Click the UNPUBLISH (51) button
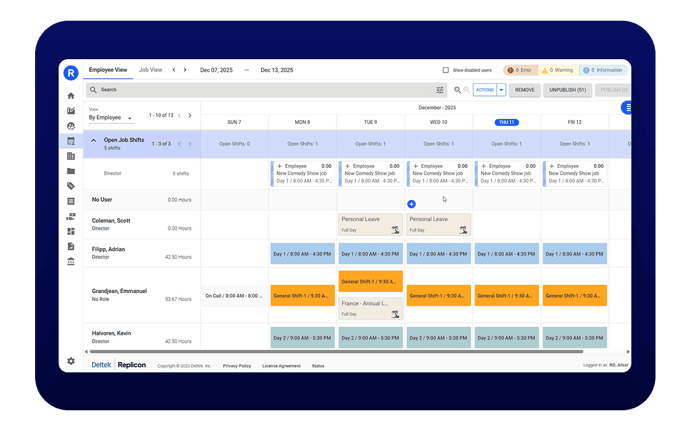Screen dimensions: 690x431 pos(567,90)
